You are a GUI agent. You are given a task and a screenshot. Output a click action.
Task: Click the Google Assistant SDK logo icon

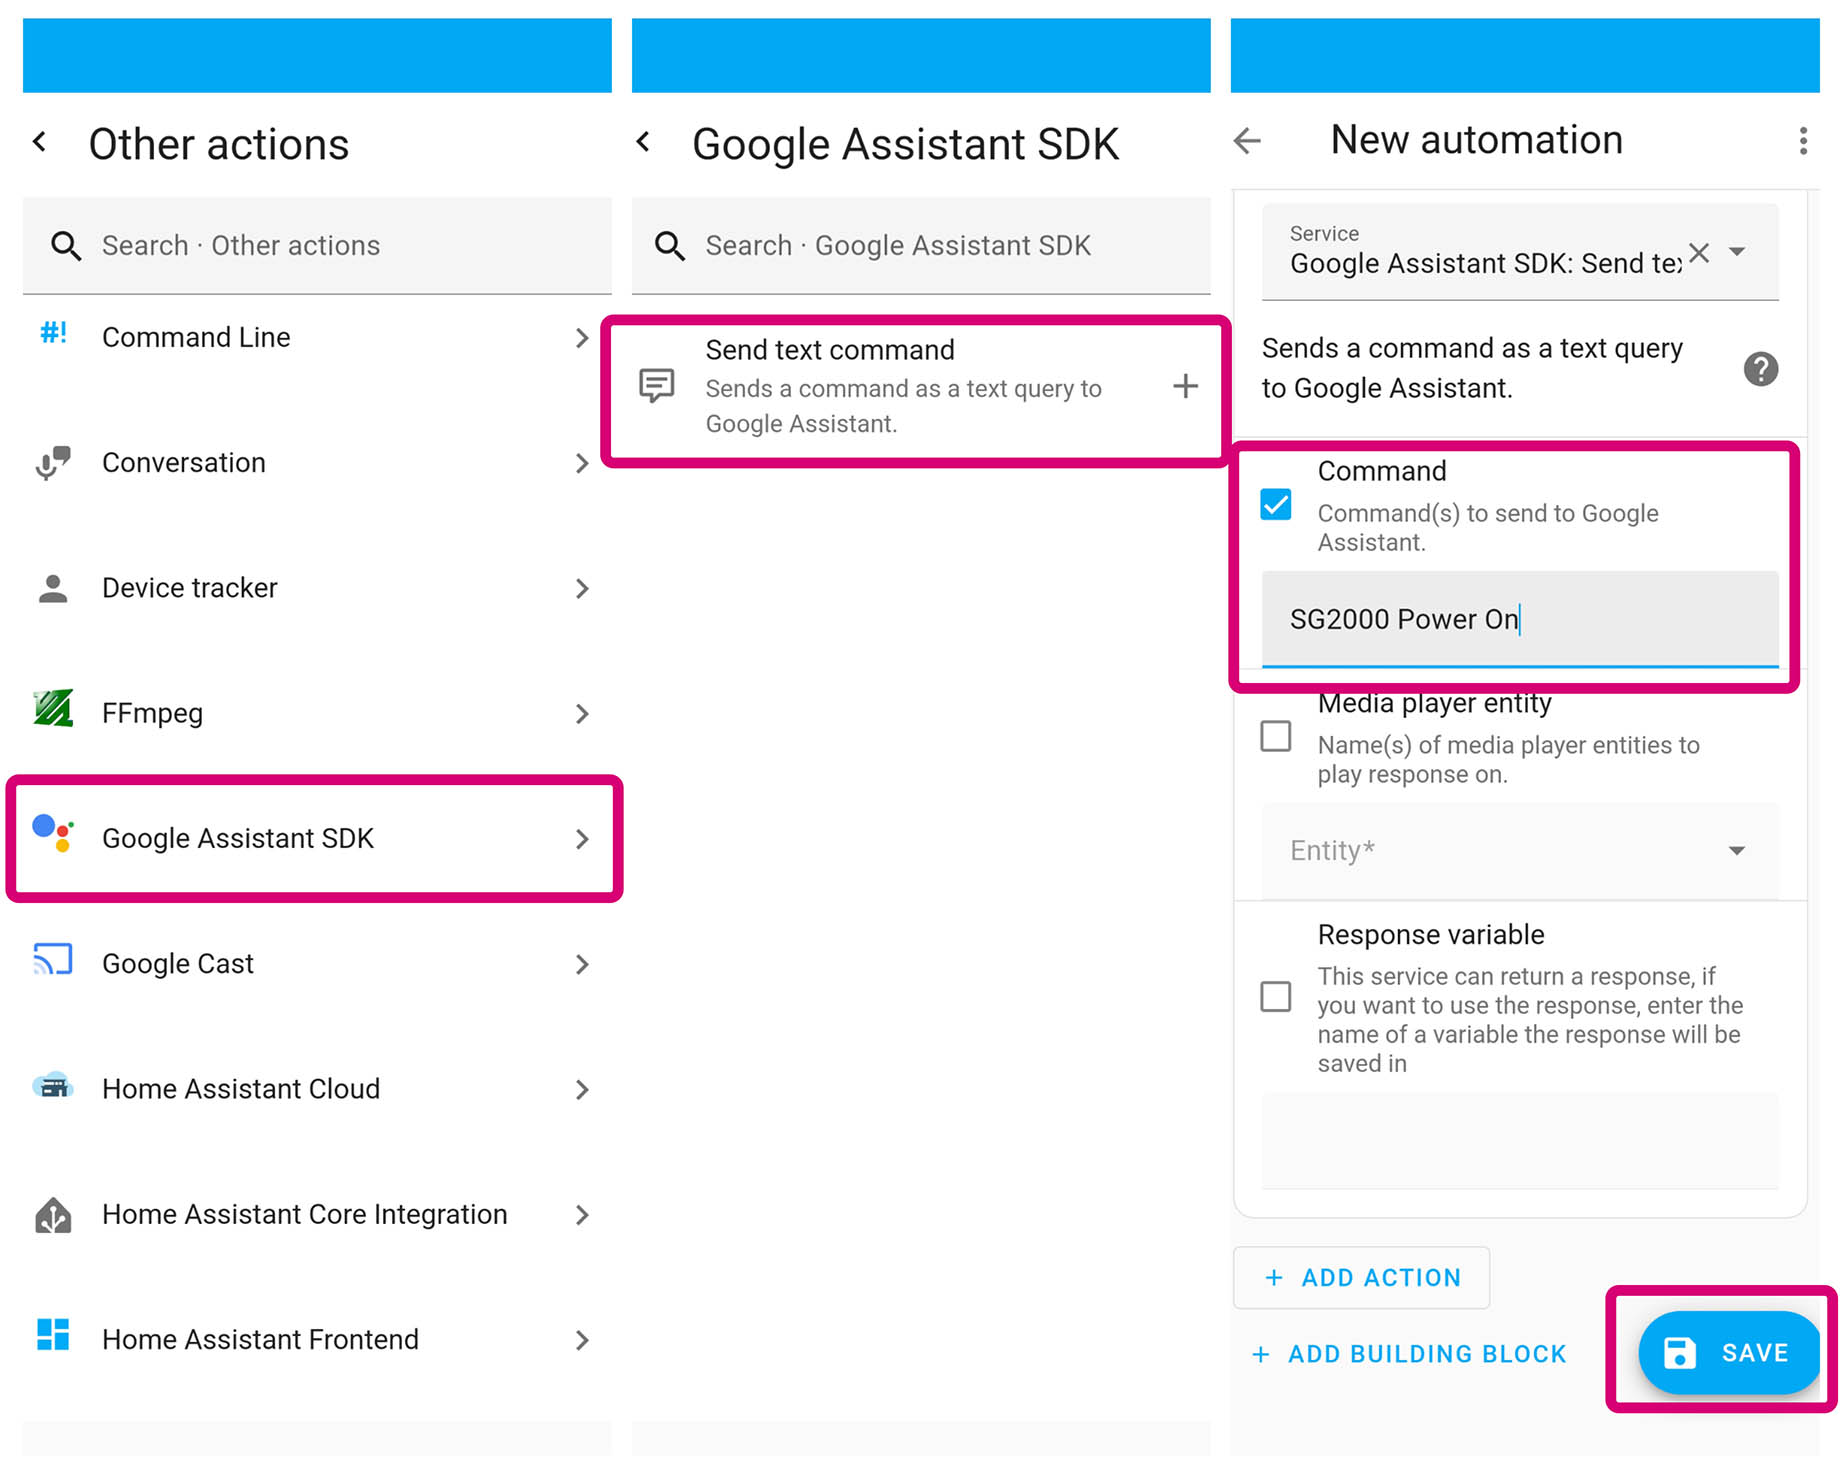[53, 832]
